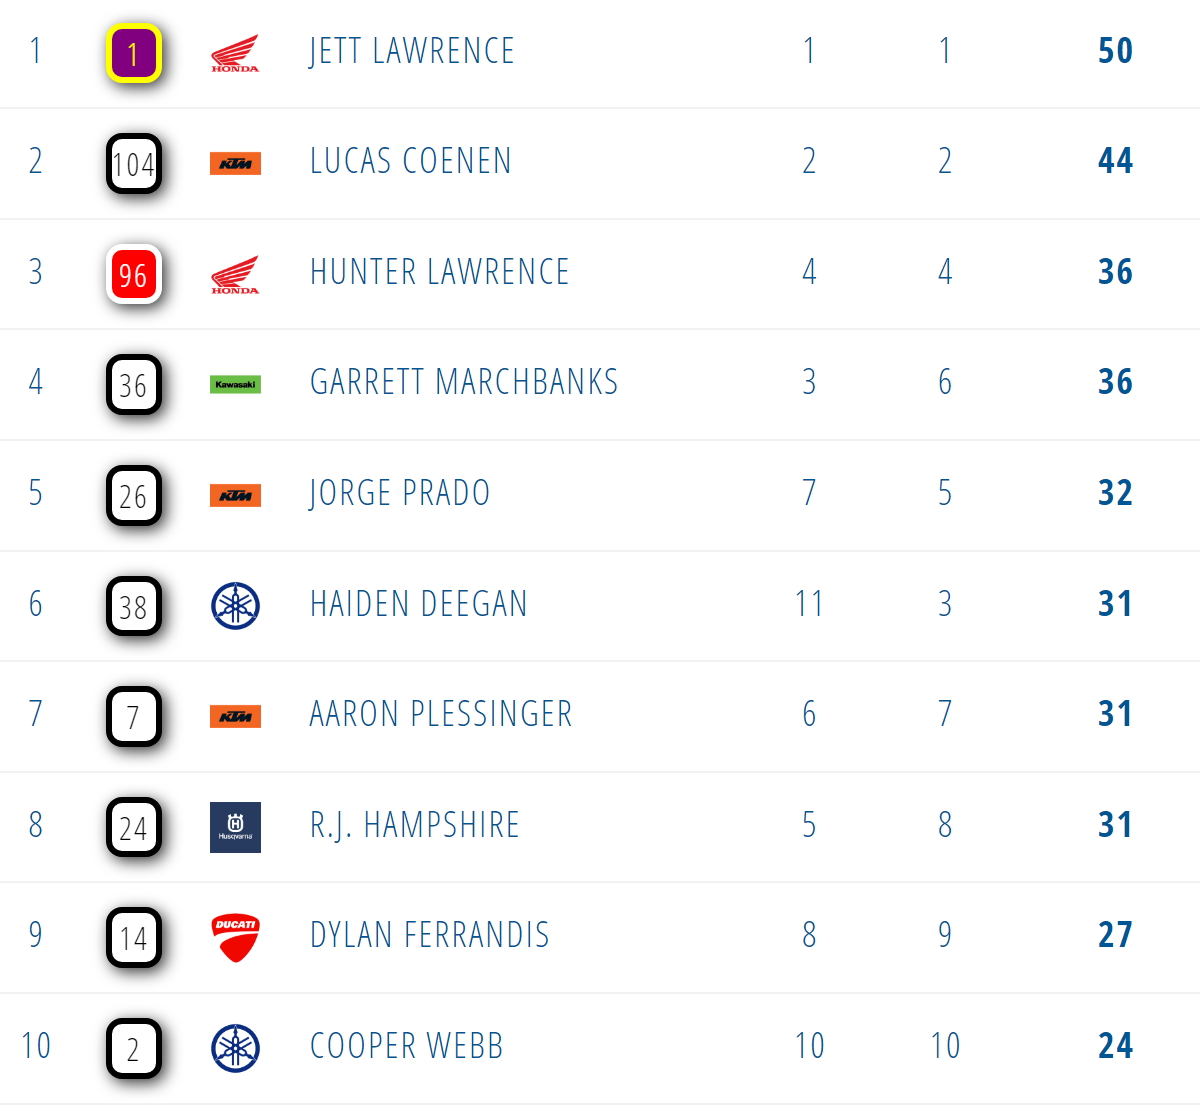Click the Husqvarna logo beside R.J. Hampshire

pos(235,827)
